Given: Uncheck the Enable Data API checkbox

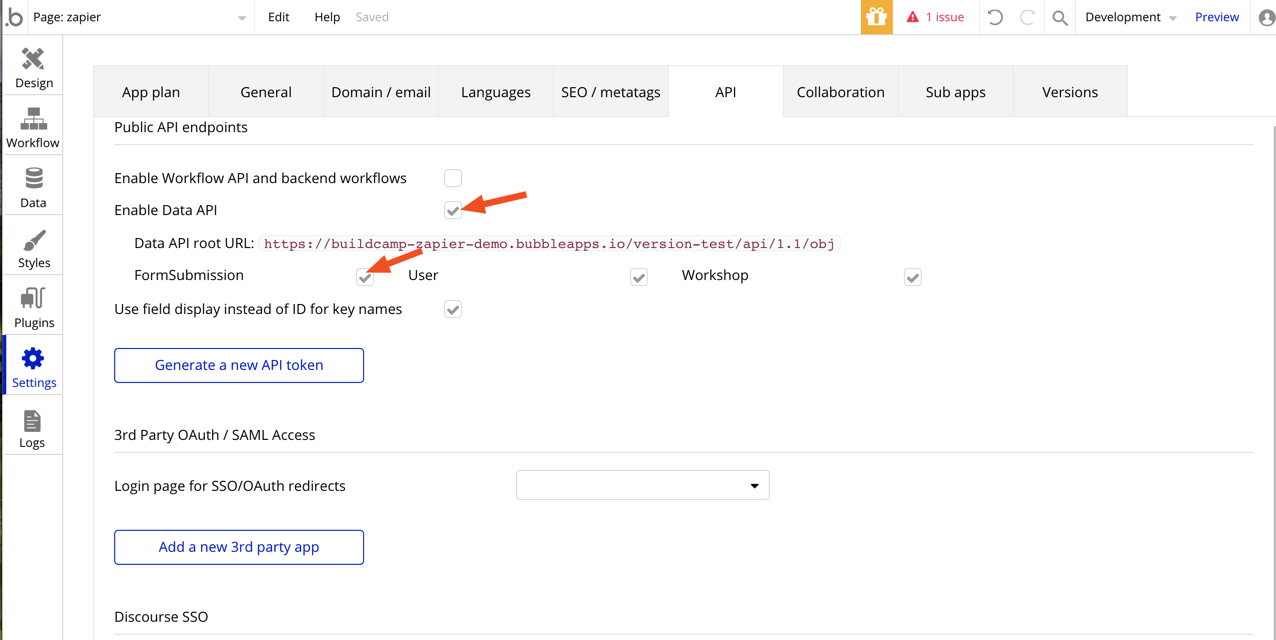Looking at the screenshot, I should pyautogui.click(x=452, y=210).
